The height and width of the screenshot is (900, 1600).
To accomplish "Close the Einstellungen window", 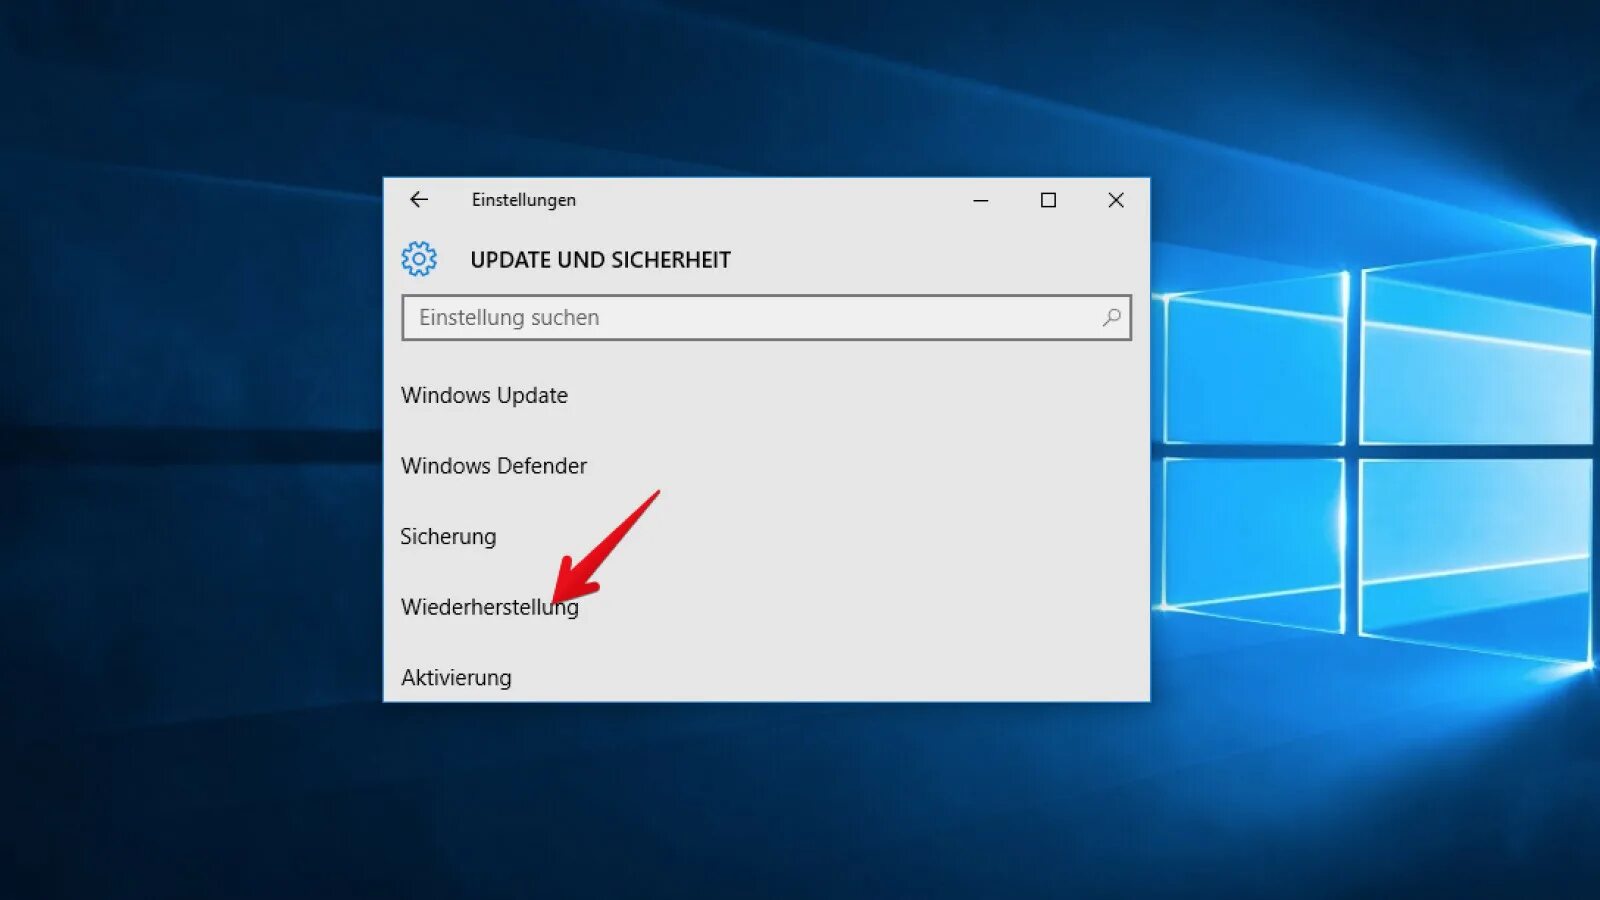I will [1116, 200].
